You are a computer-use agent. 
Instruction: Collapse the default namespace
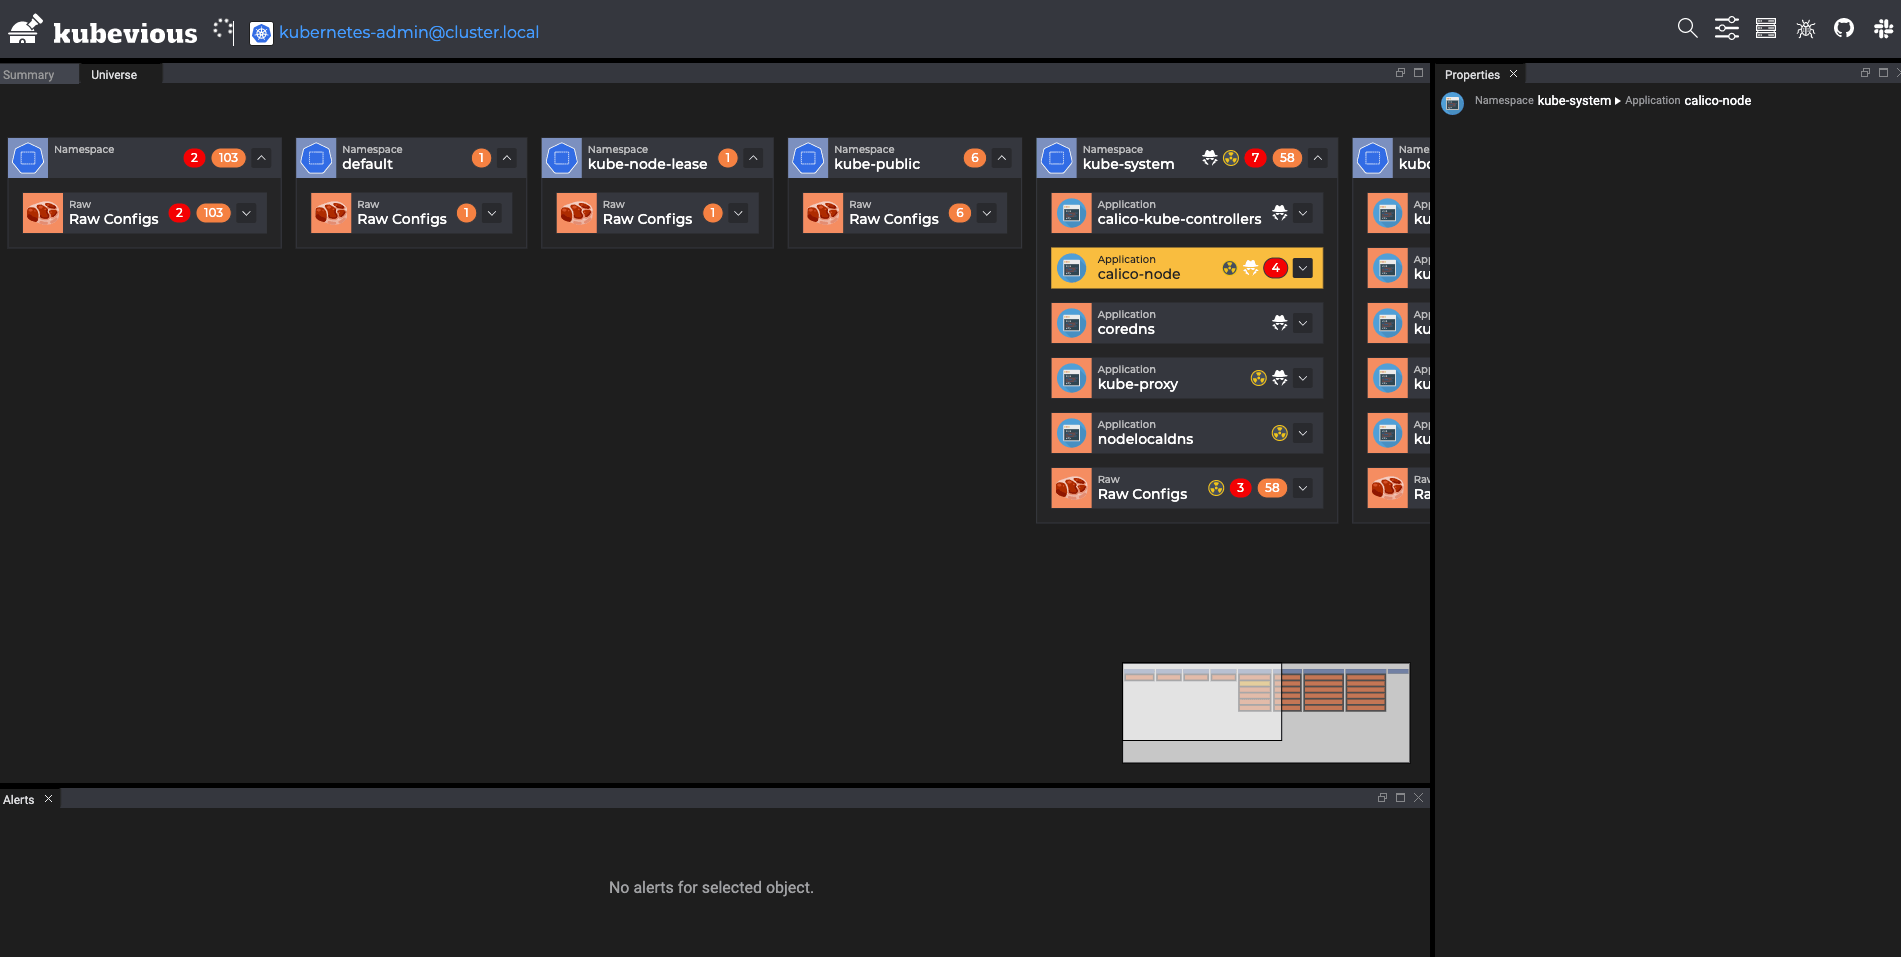point(507,158)
